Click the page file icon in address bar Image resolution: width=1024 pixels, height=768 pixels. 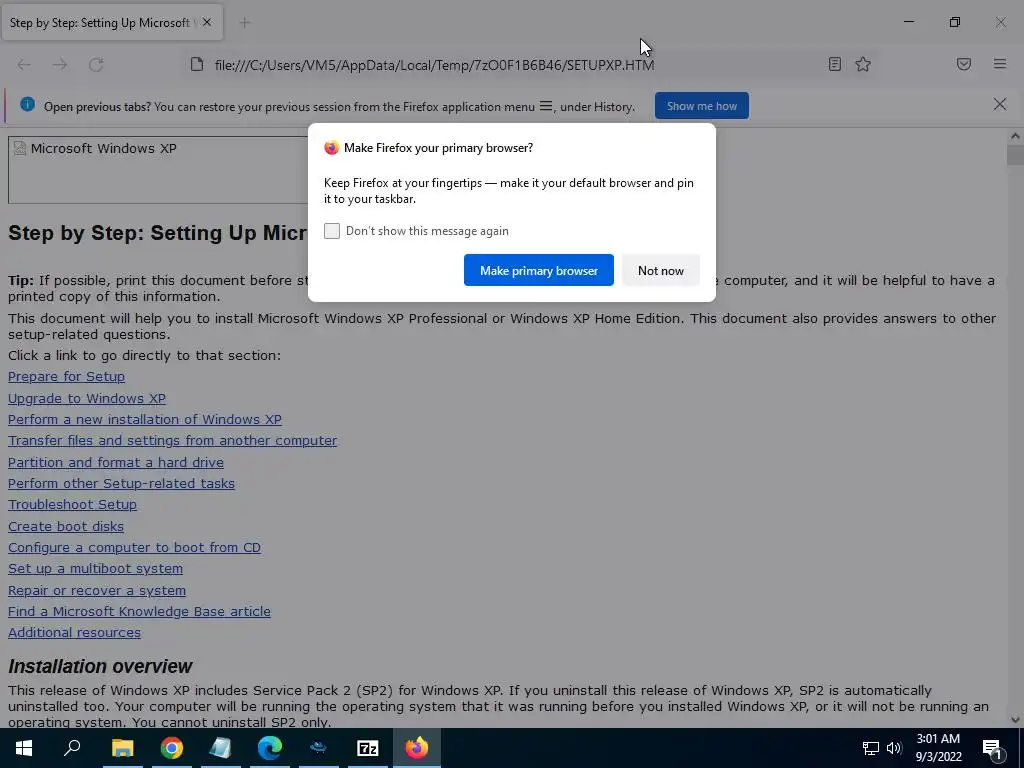pos(197,64)
